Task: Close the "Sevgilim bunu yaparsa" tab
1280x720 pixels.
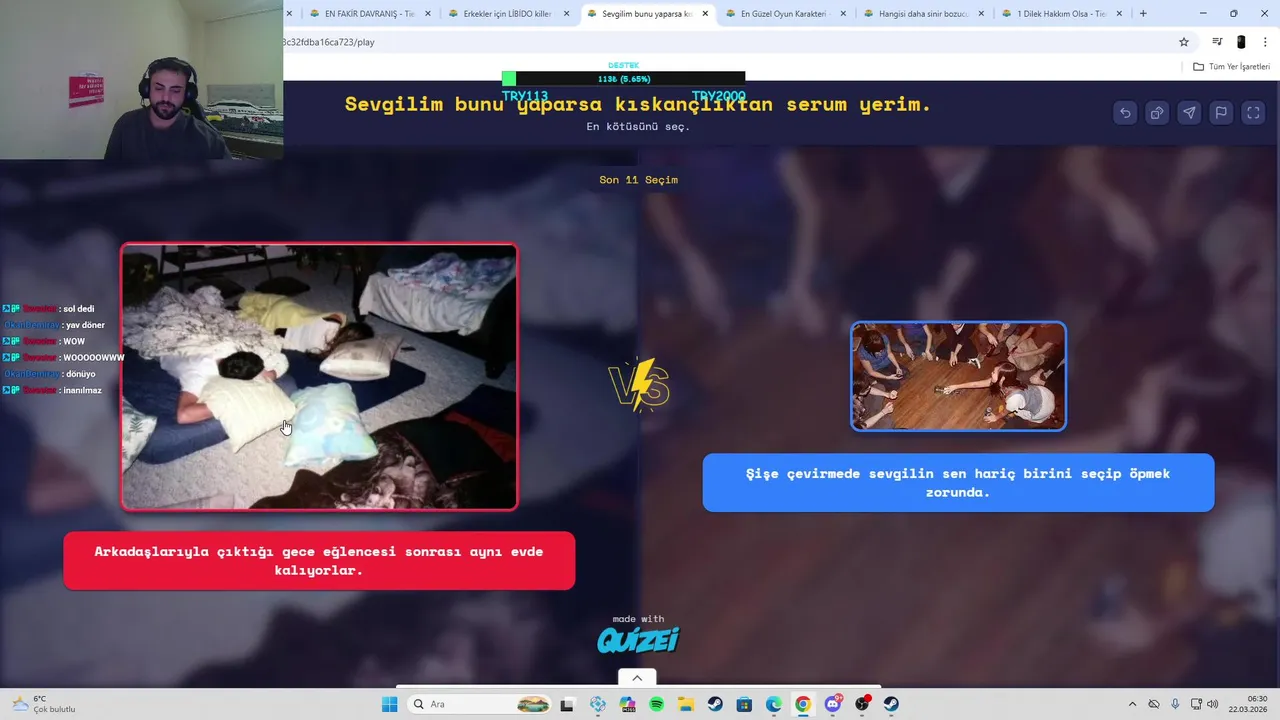Action: tap(705, 14)
